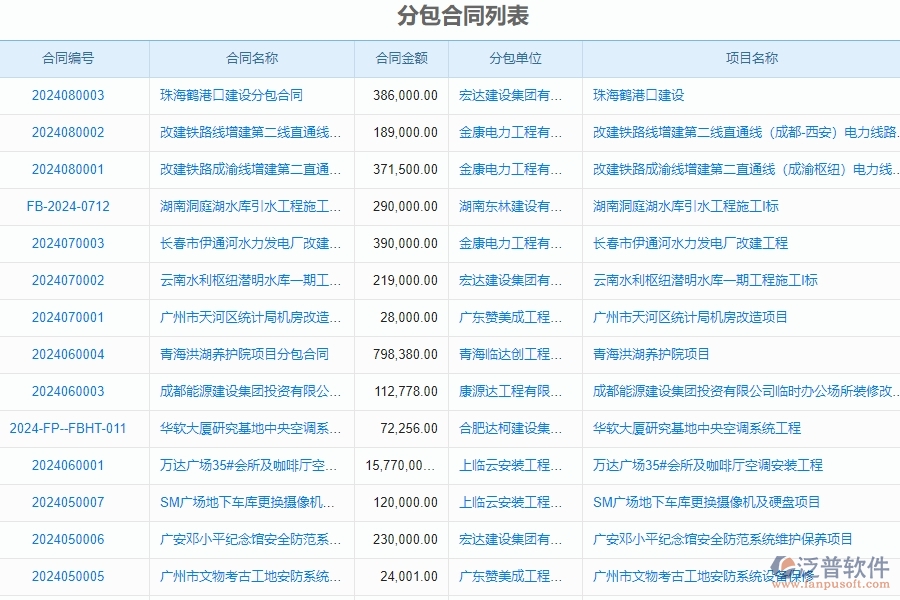Viewport: 900px width, 600px height.
Task: Open 长春市伊通河水力发电厂改建工程 contract
Action: (x=244, y=243)
